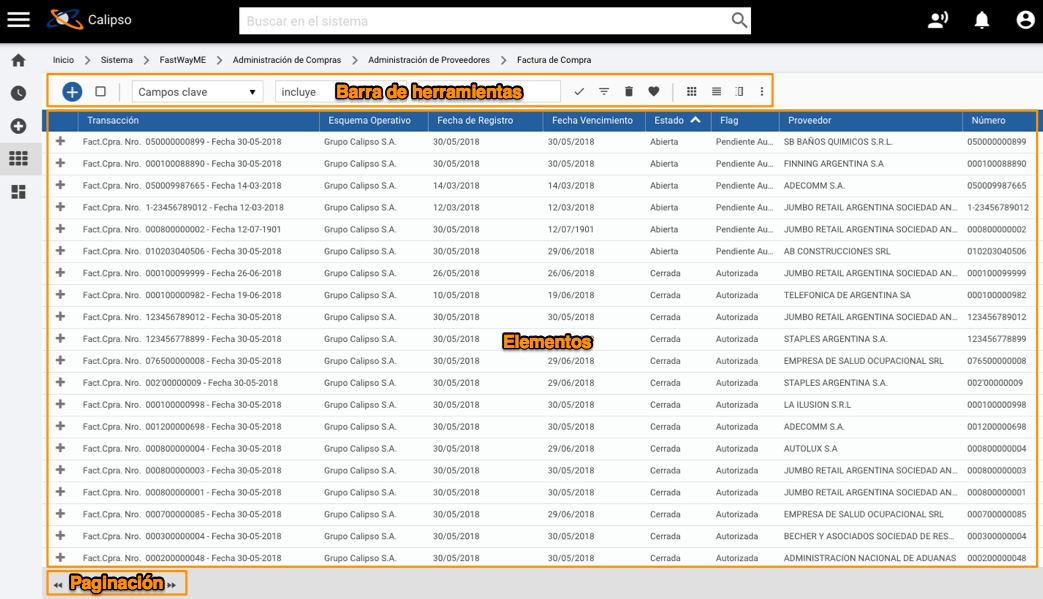Select LA ILUSION S.R.L cell
The image size is (1043, 599).
(817, 405)
